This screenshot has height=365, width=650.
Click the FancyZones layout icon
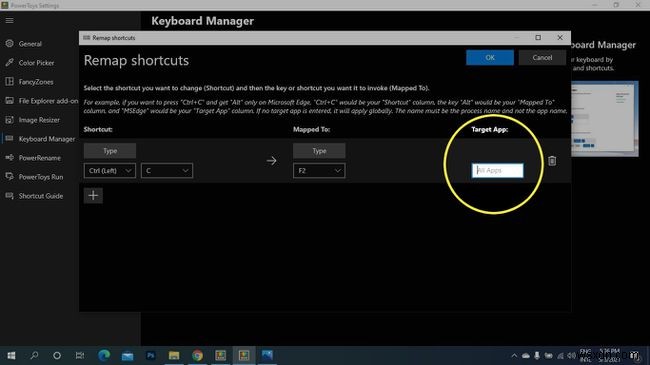(10, 82)
